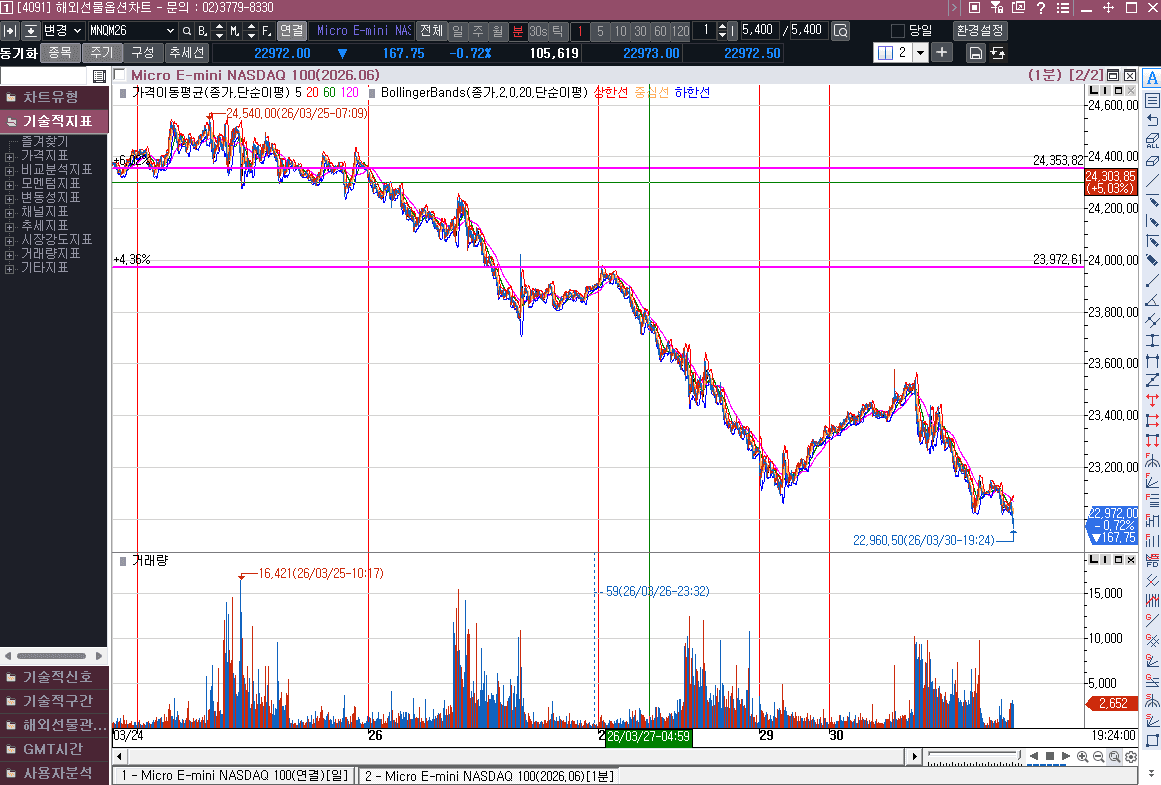The width and height of the screenshot is (1161, 785).
Task: Open chart settings gear icon
Action: (x=1130, y=757)
